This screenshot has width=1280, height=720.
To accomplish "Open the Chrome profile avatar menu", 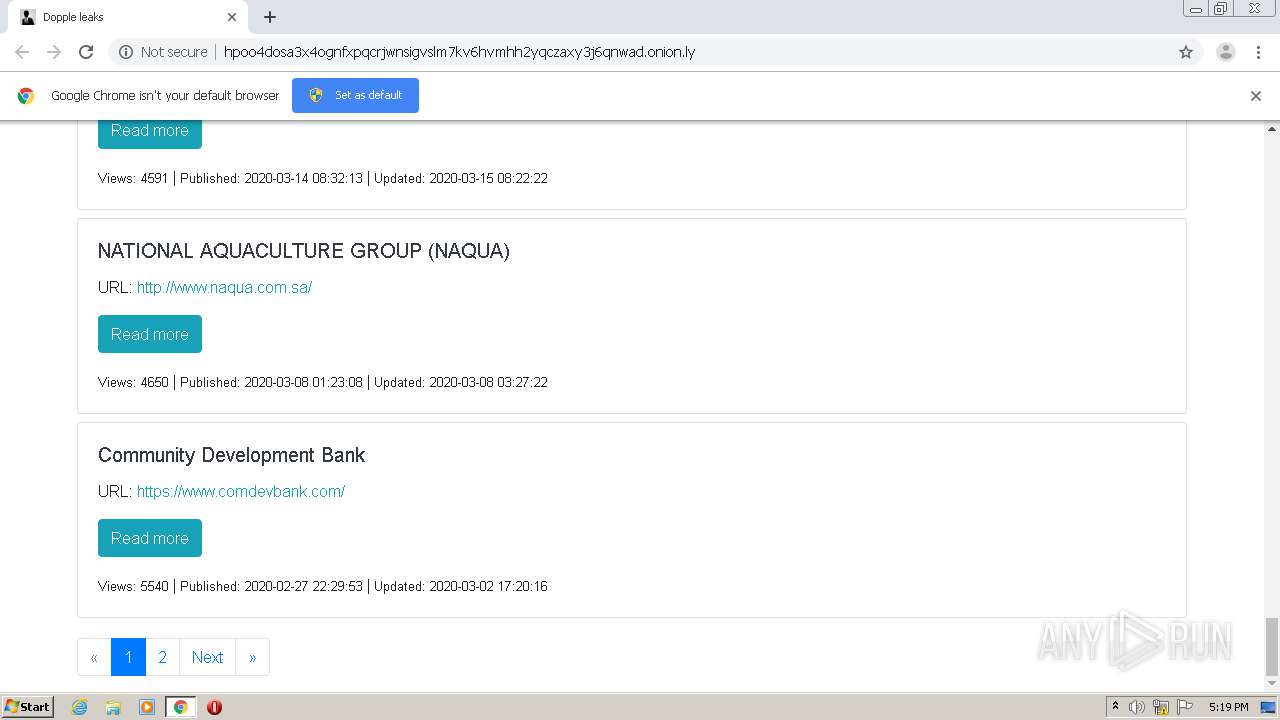I will [1226, 52].
